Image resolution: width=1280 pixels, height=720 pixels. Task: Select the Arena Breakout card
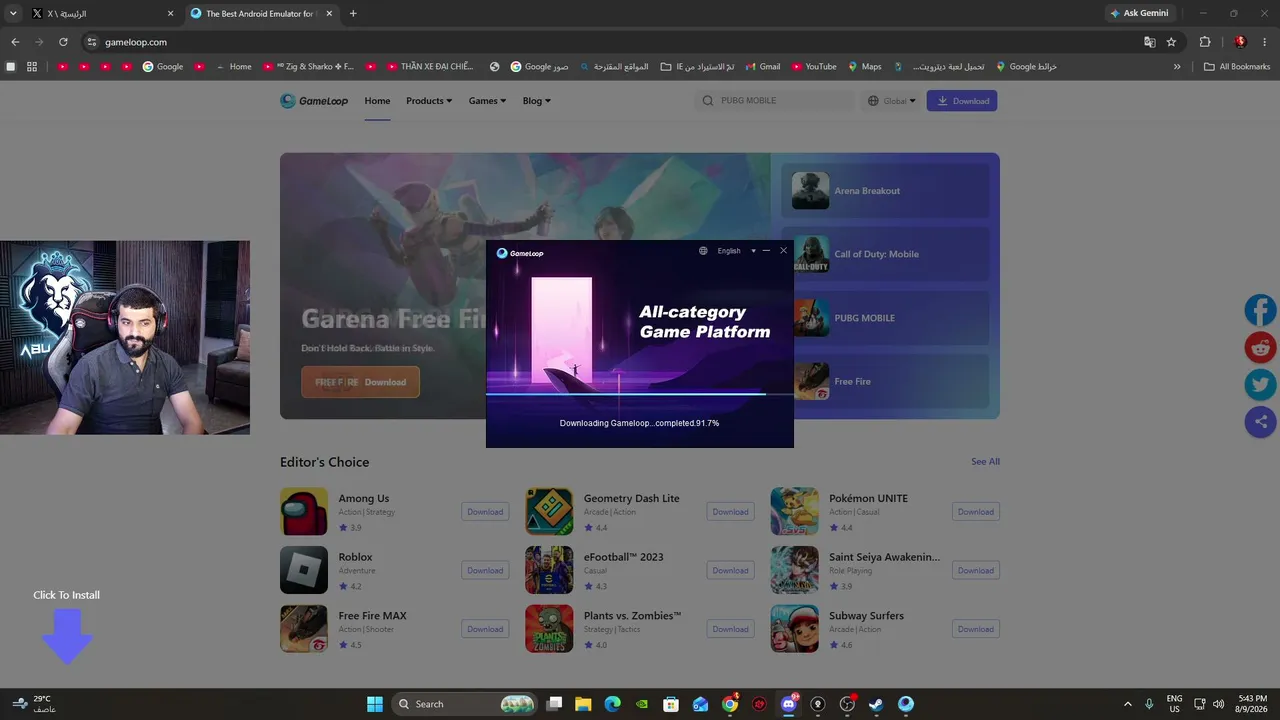tap(885, 191)
